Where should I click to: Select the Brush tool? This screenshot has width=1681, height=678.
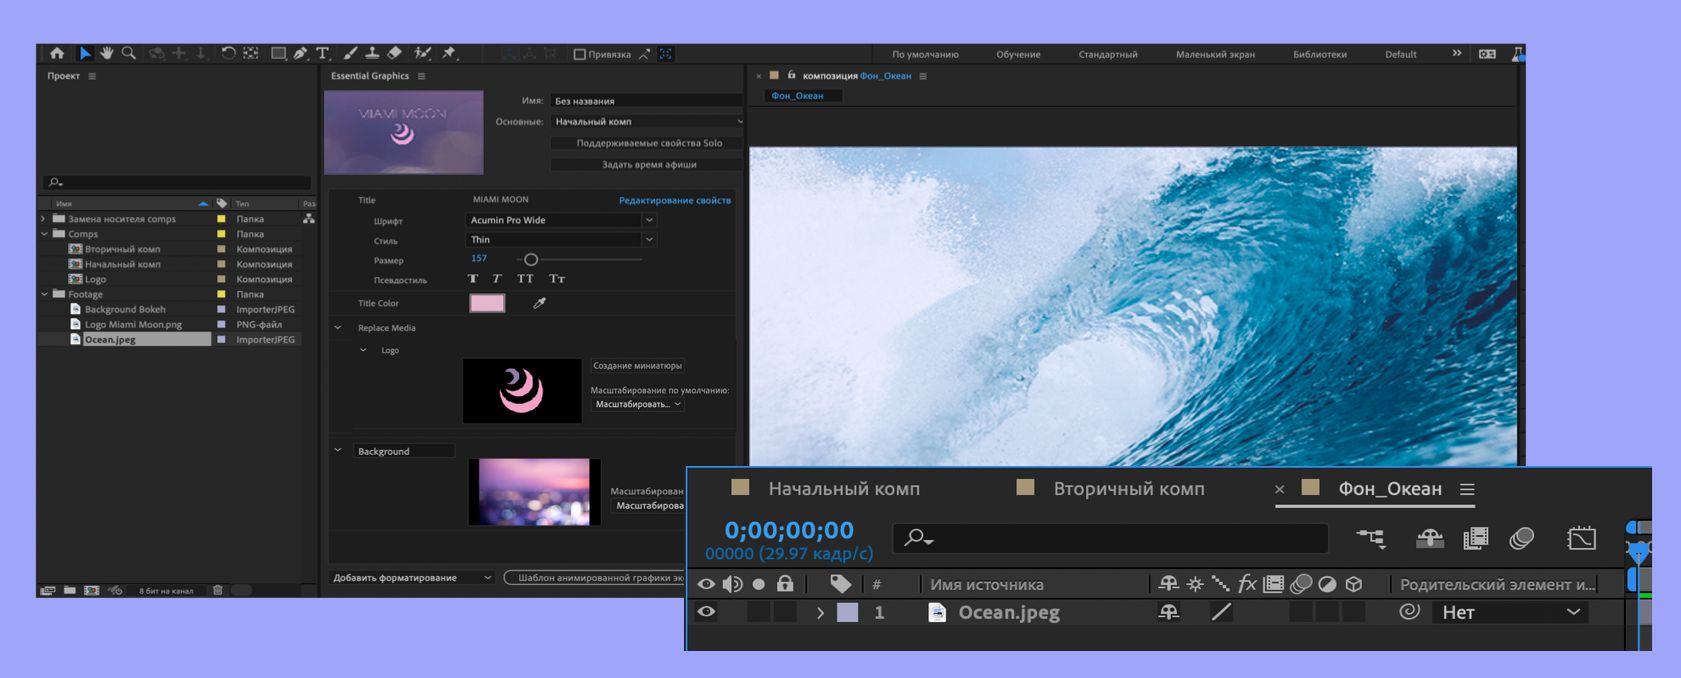tap(350, 54)
